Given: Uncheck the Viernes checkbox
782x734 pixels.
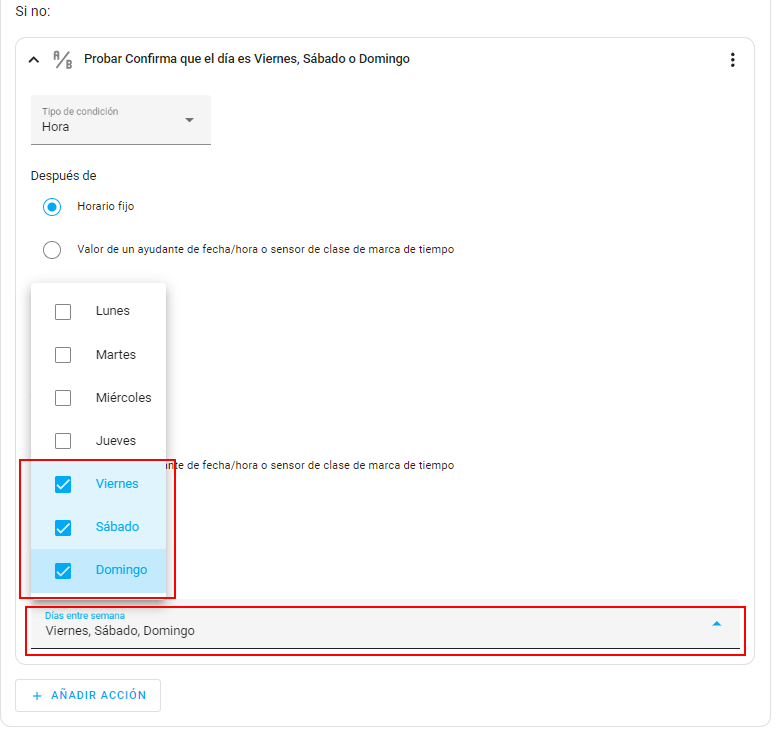Looking at the screenshot, I should 63,484.
